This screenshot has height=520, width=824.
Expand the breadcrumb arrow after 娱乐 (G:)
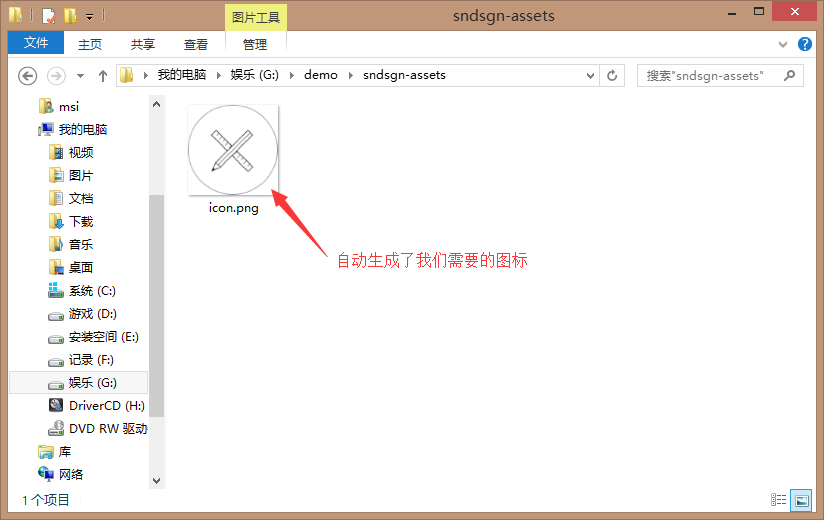(x=292, y=76)
